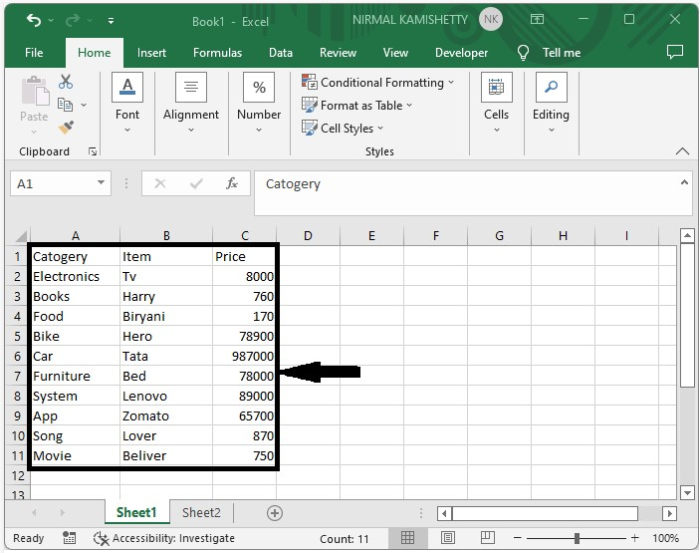Screen dimensions: 700x553
Task: Open Accessibility: Investigate status
Action: 164,538
